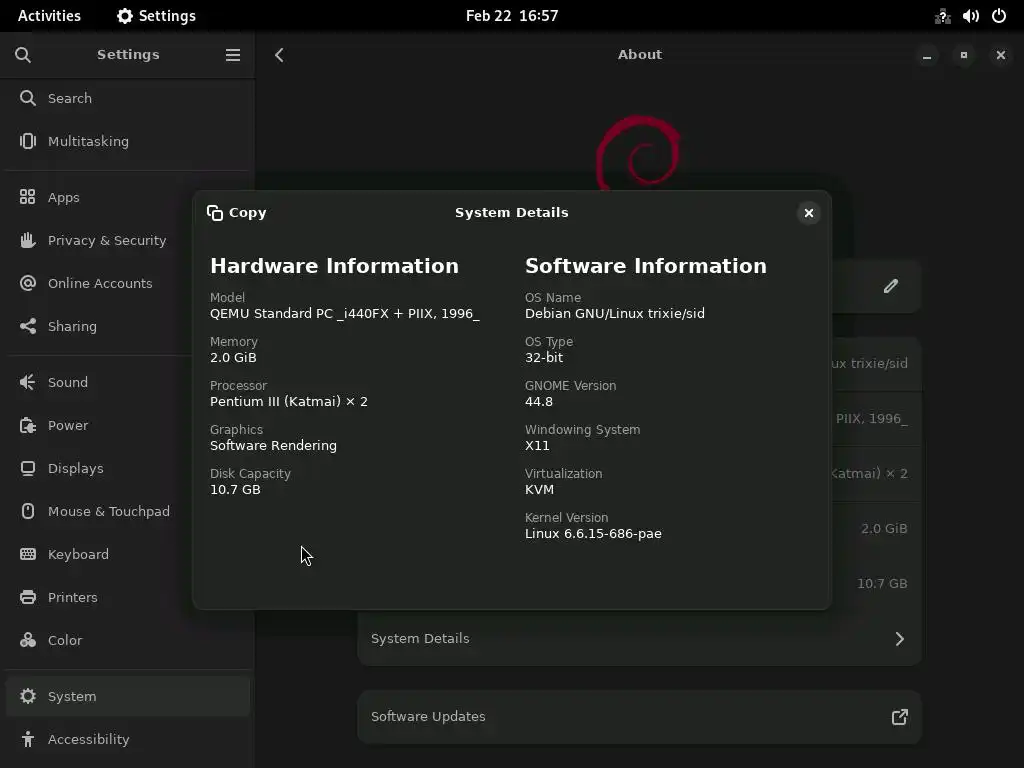Screen dimensions: 1024x768
Task: Click the GNOME Version value 44.8
Action: 539,402
